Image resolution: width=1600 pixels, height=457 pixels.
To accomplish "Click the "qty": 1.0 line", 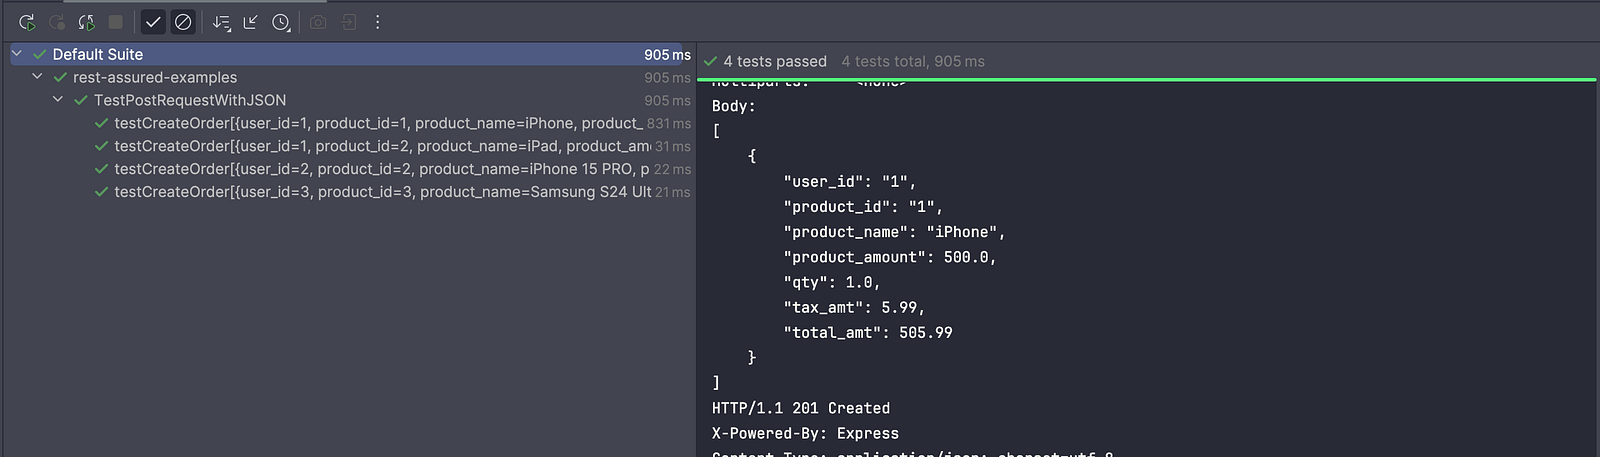I will tap(832, 282).
